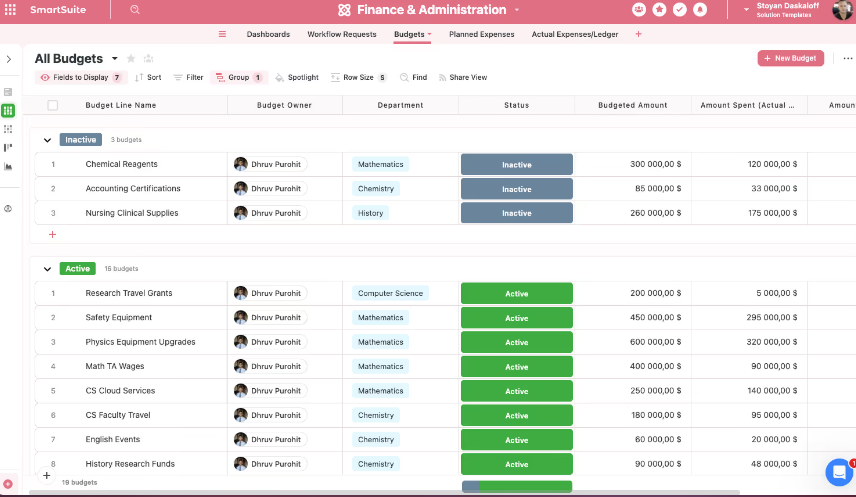Open view sharing people icon next to title
The image size is (856, 497).
[x=148, y=58]
